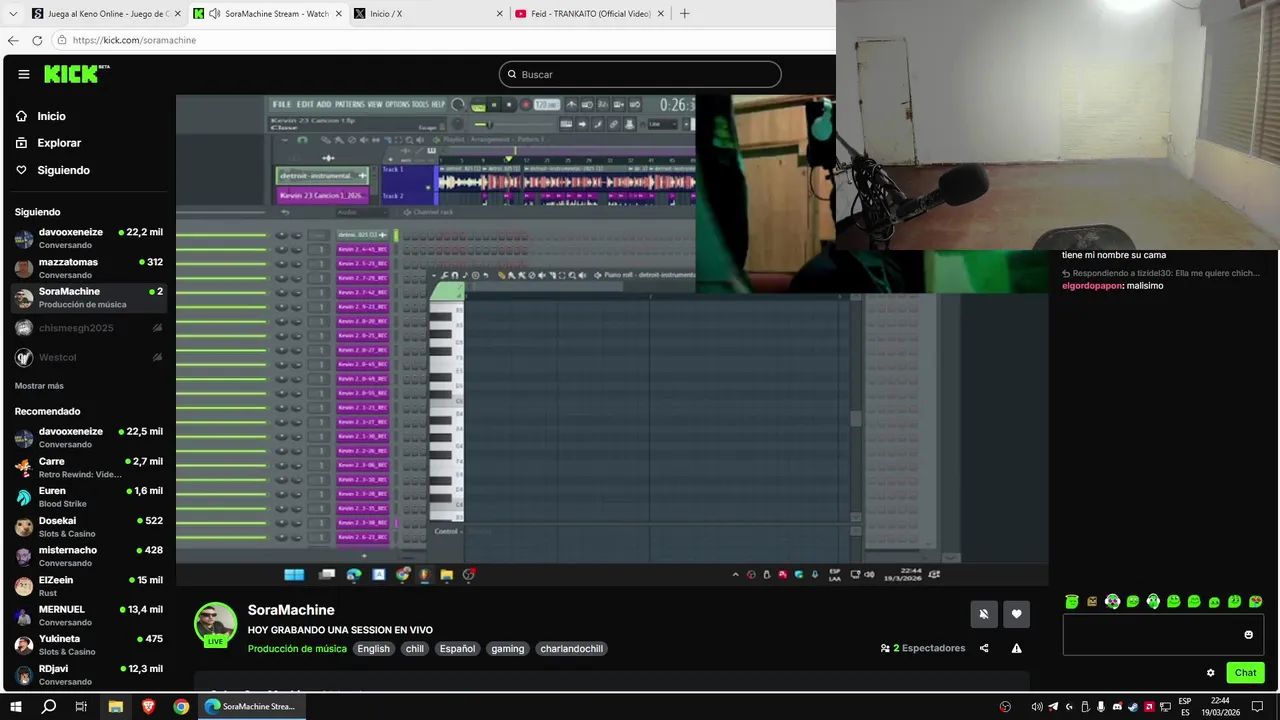Switch to Inicio / X tab
1280x720 pixels.
click(x=430, y=14)
